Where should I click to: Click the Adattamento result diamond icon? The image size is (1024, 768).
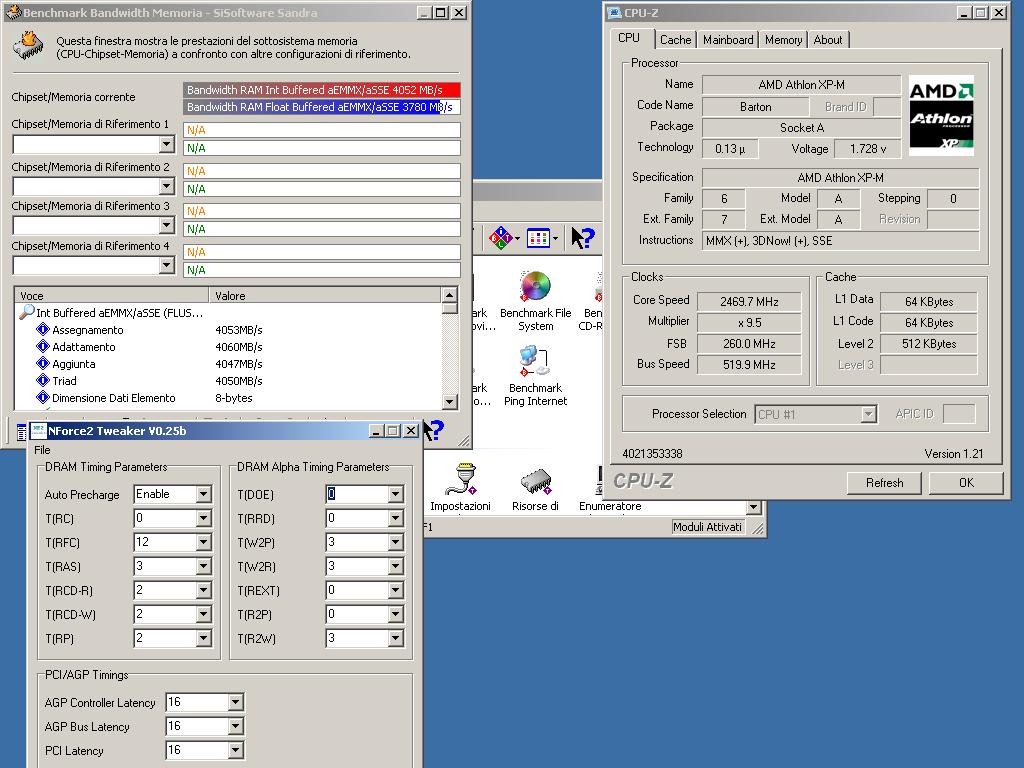(43, 346)
